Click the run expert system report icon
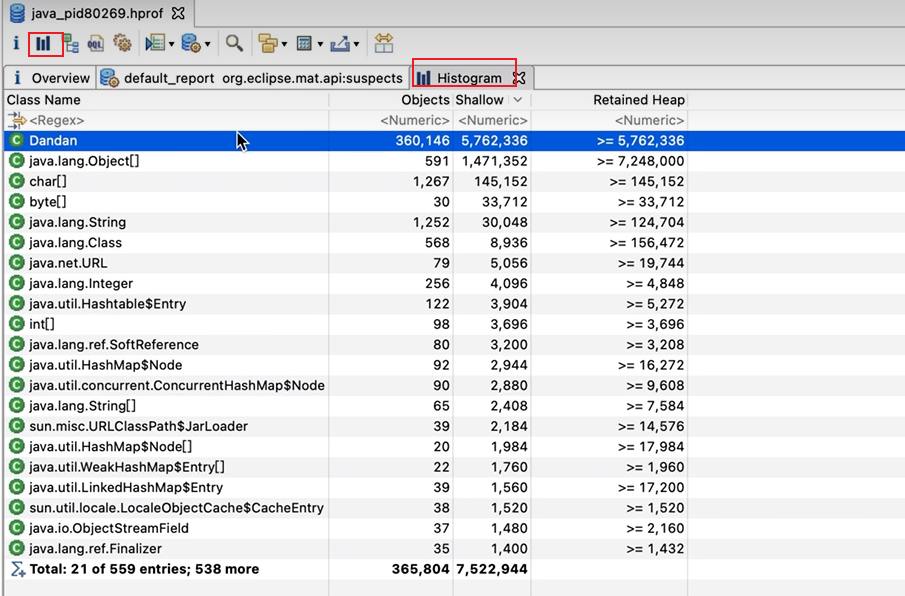 coord(154,43)
